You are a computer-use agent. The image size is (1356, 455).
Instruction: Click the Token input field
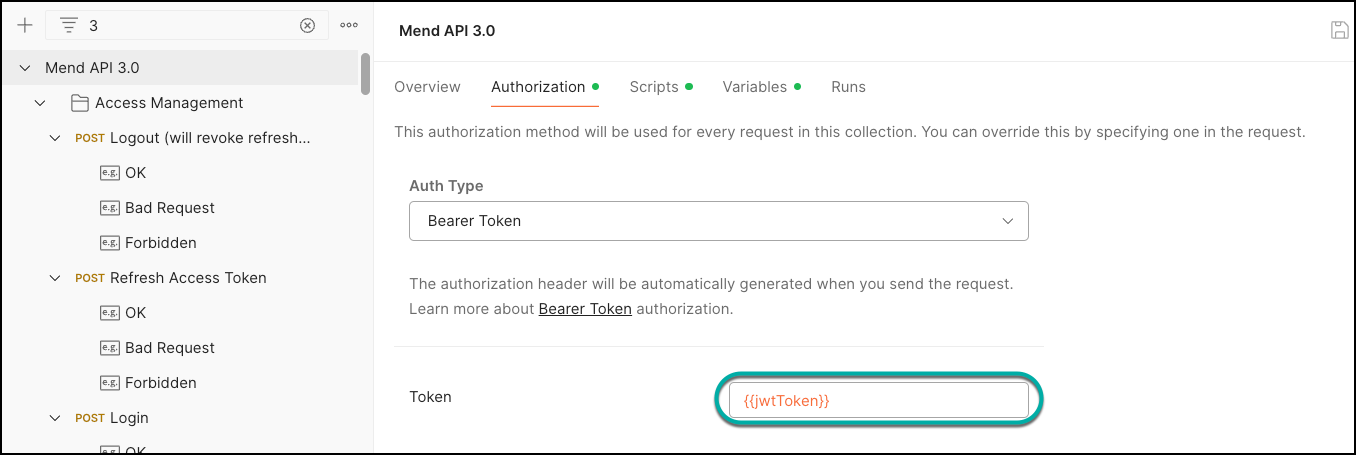pos(878,400)
